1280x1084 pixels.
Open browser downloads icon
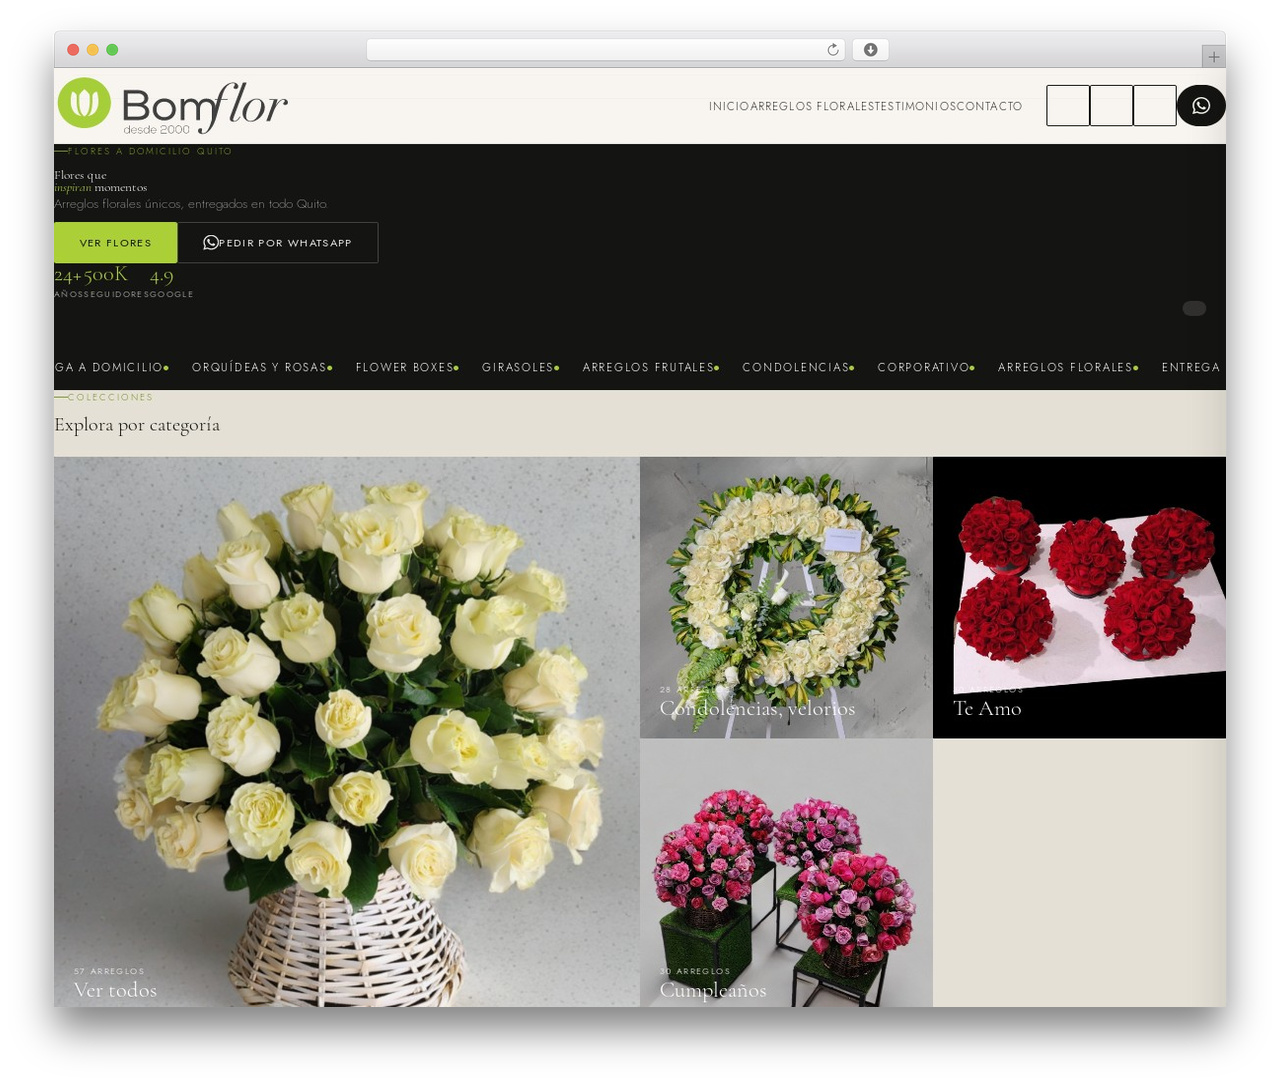(870, 50)
